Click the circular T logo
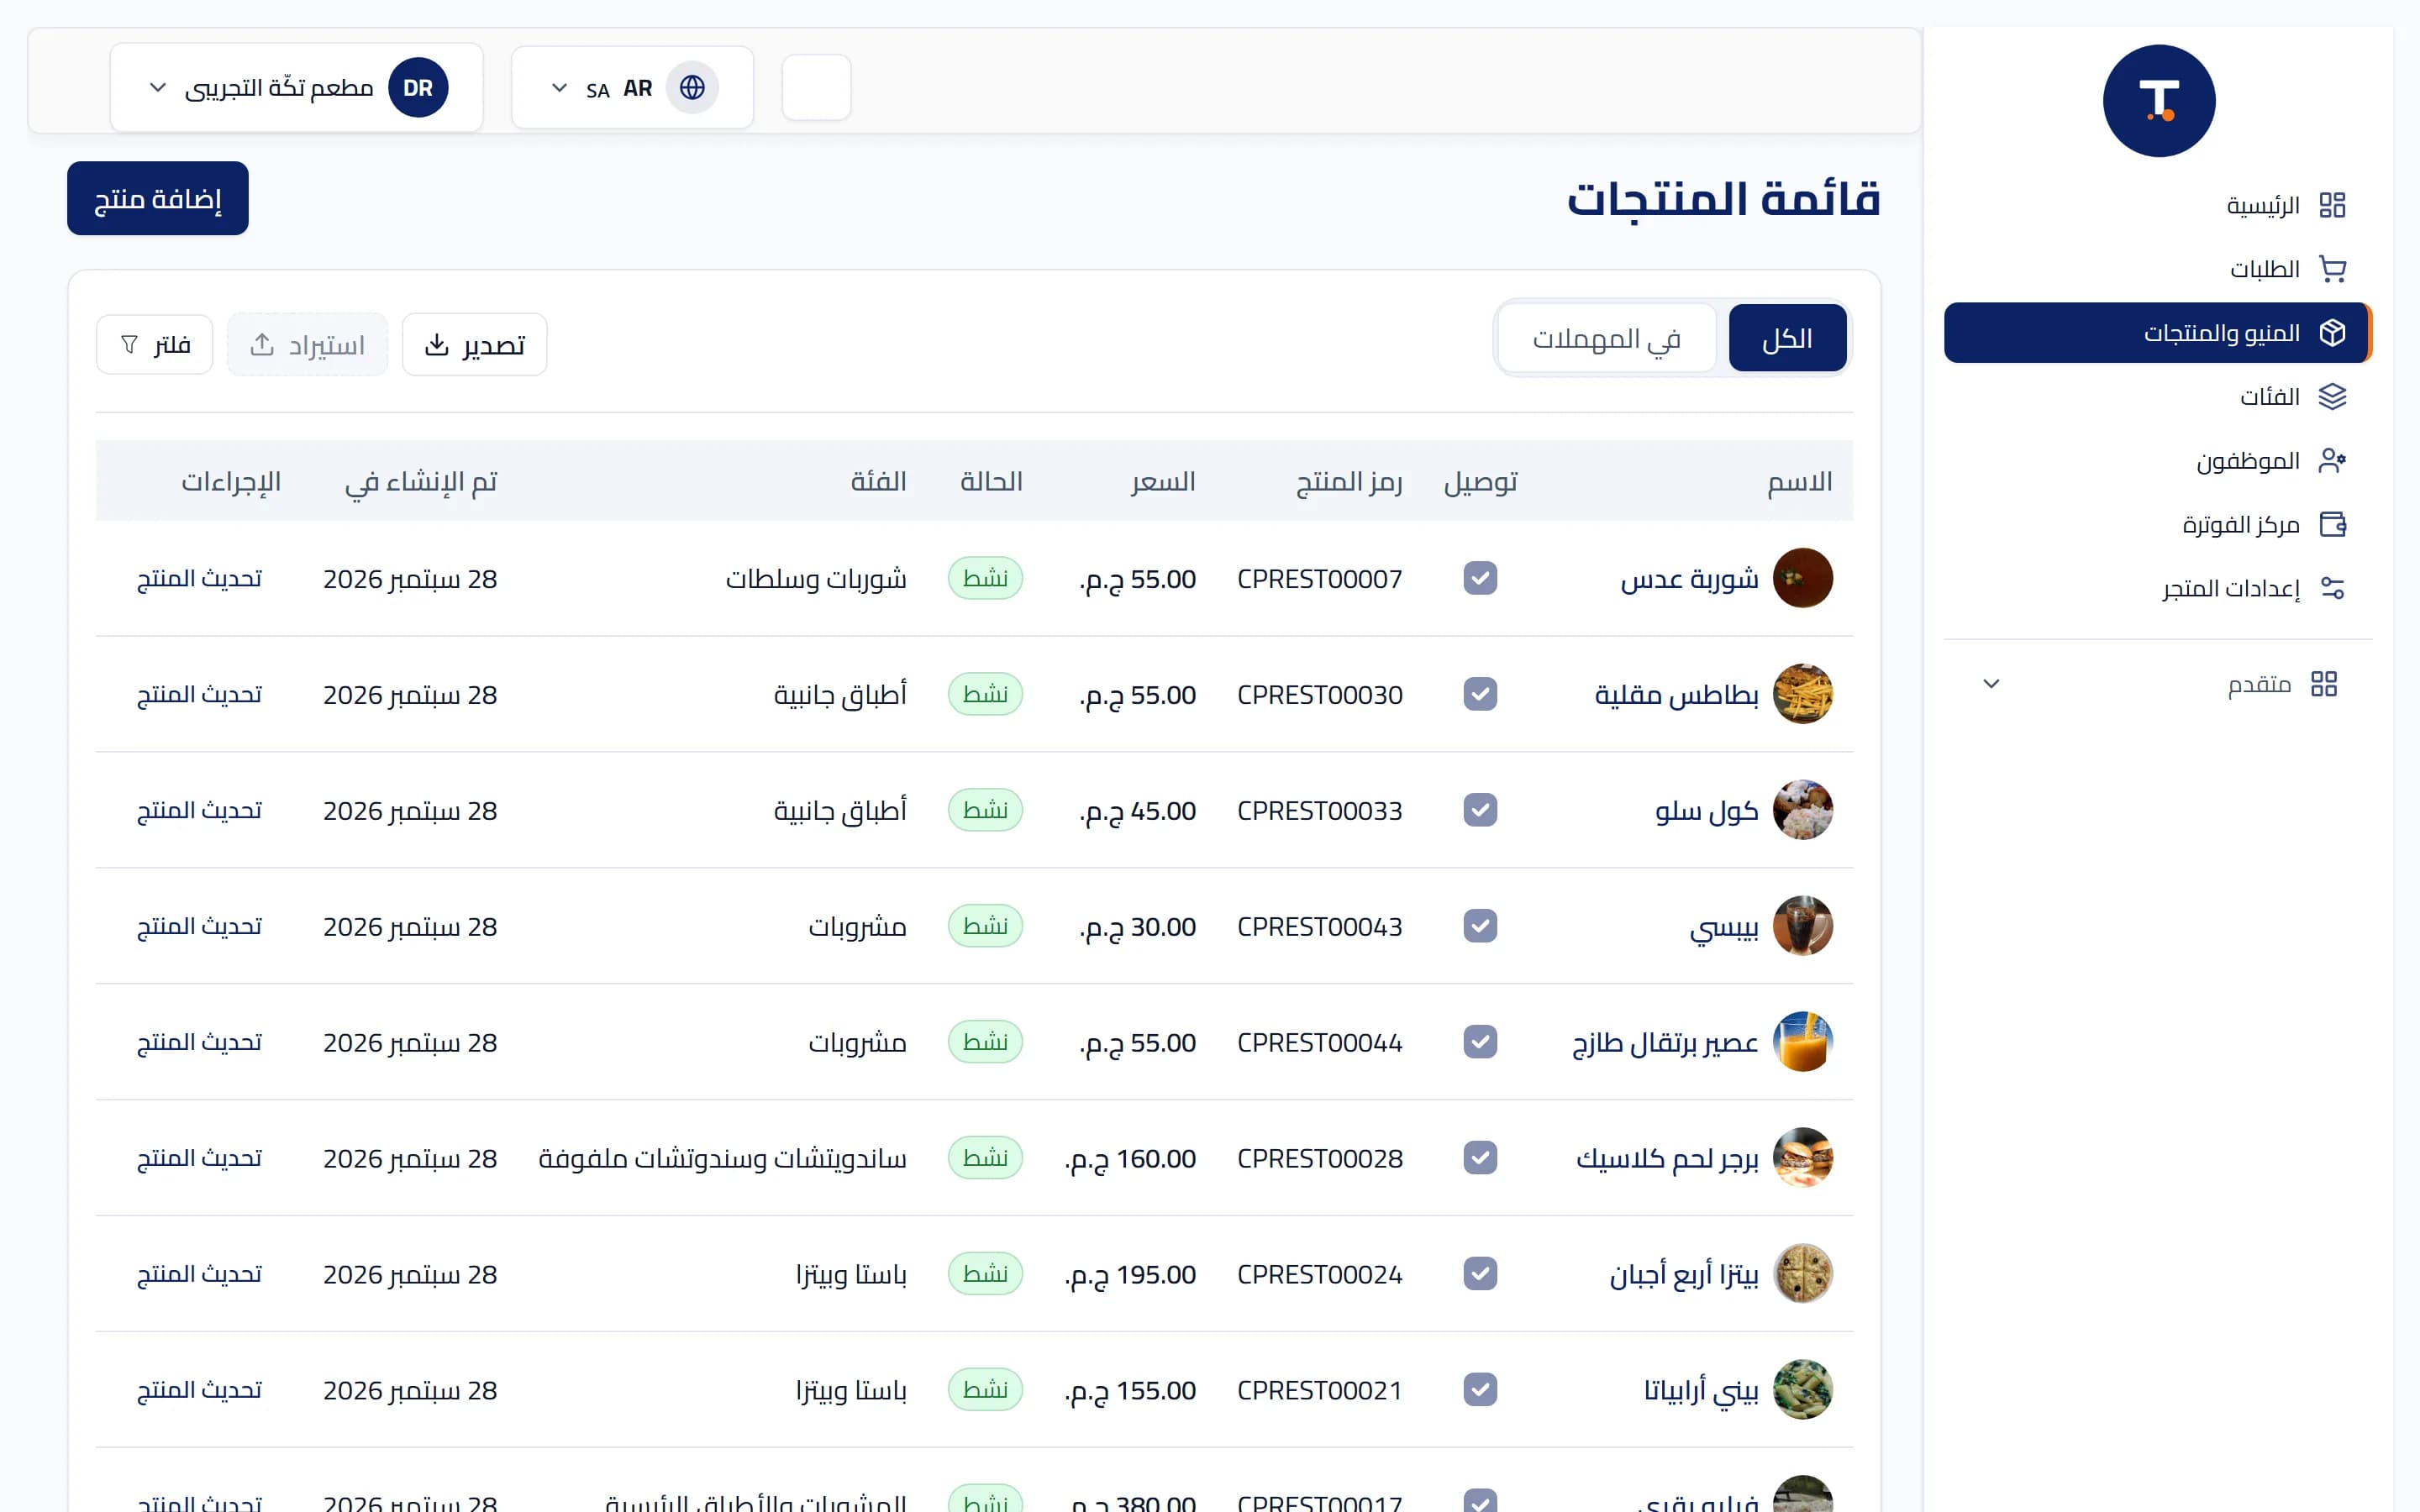The width and height of the screenshot is (2420, 1512). point(2159,101)
